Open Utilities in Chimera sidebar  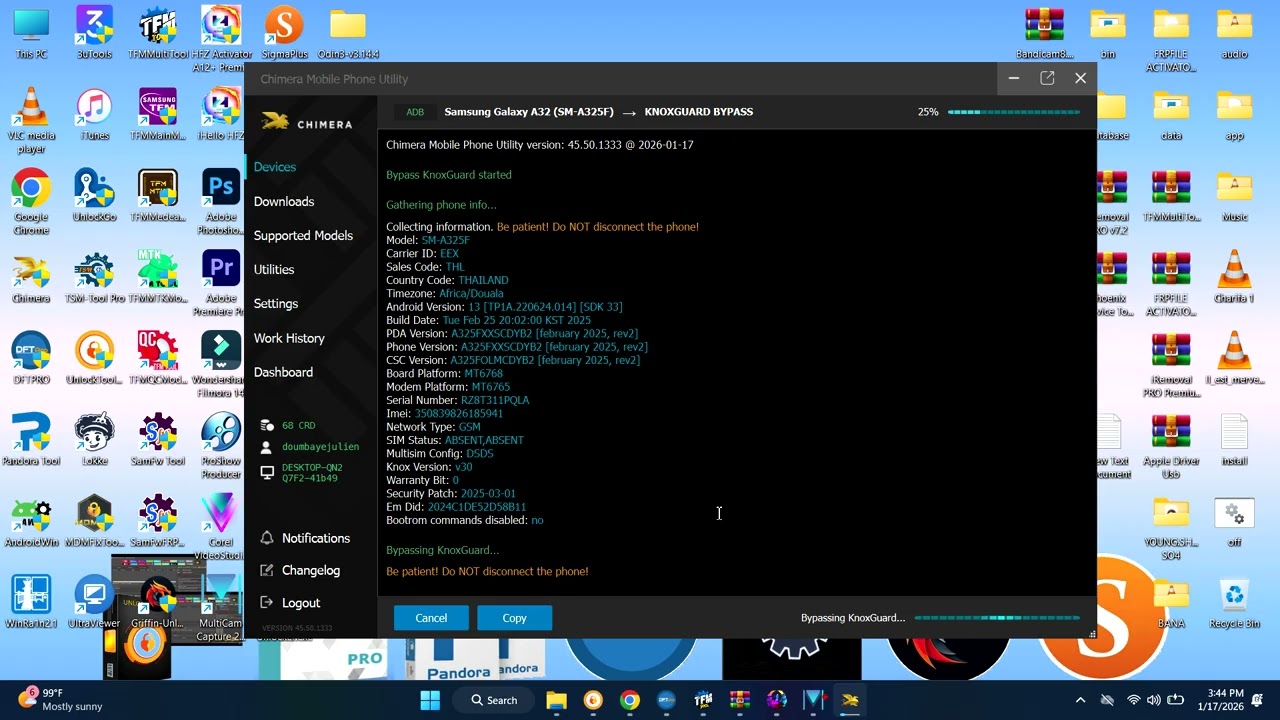pos(274,269)
